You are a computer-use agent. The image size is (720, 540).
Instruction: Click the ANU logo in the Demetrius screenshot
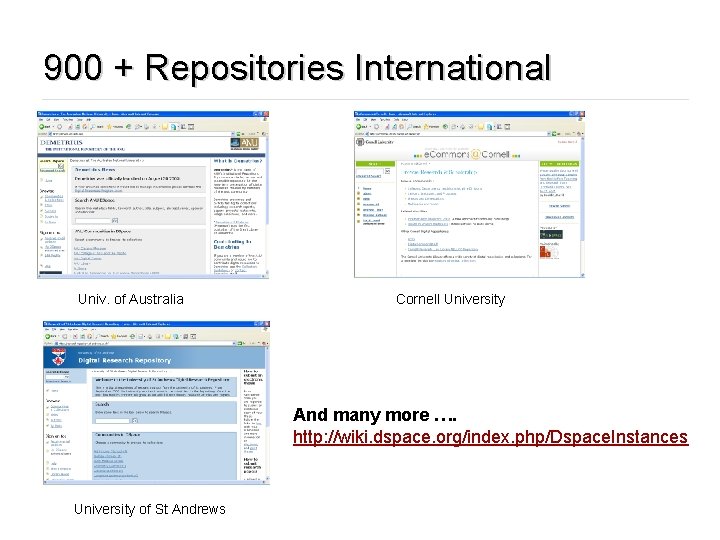244,144
